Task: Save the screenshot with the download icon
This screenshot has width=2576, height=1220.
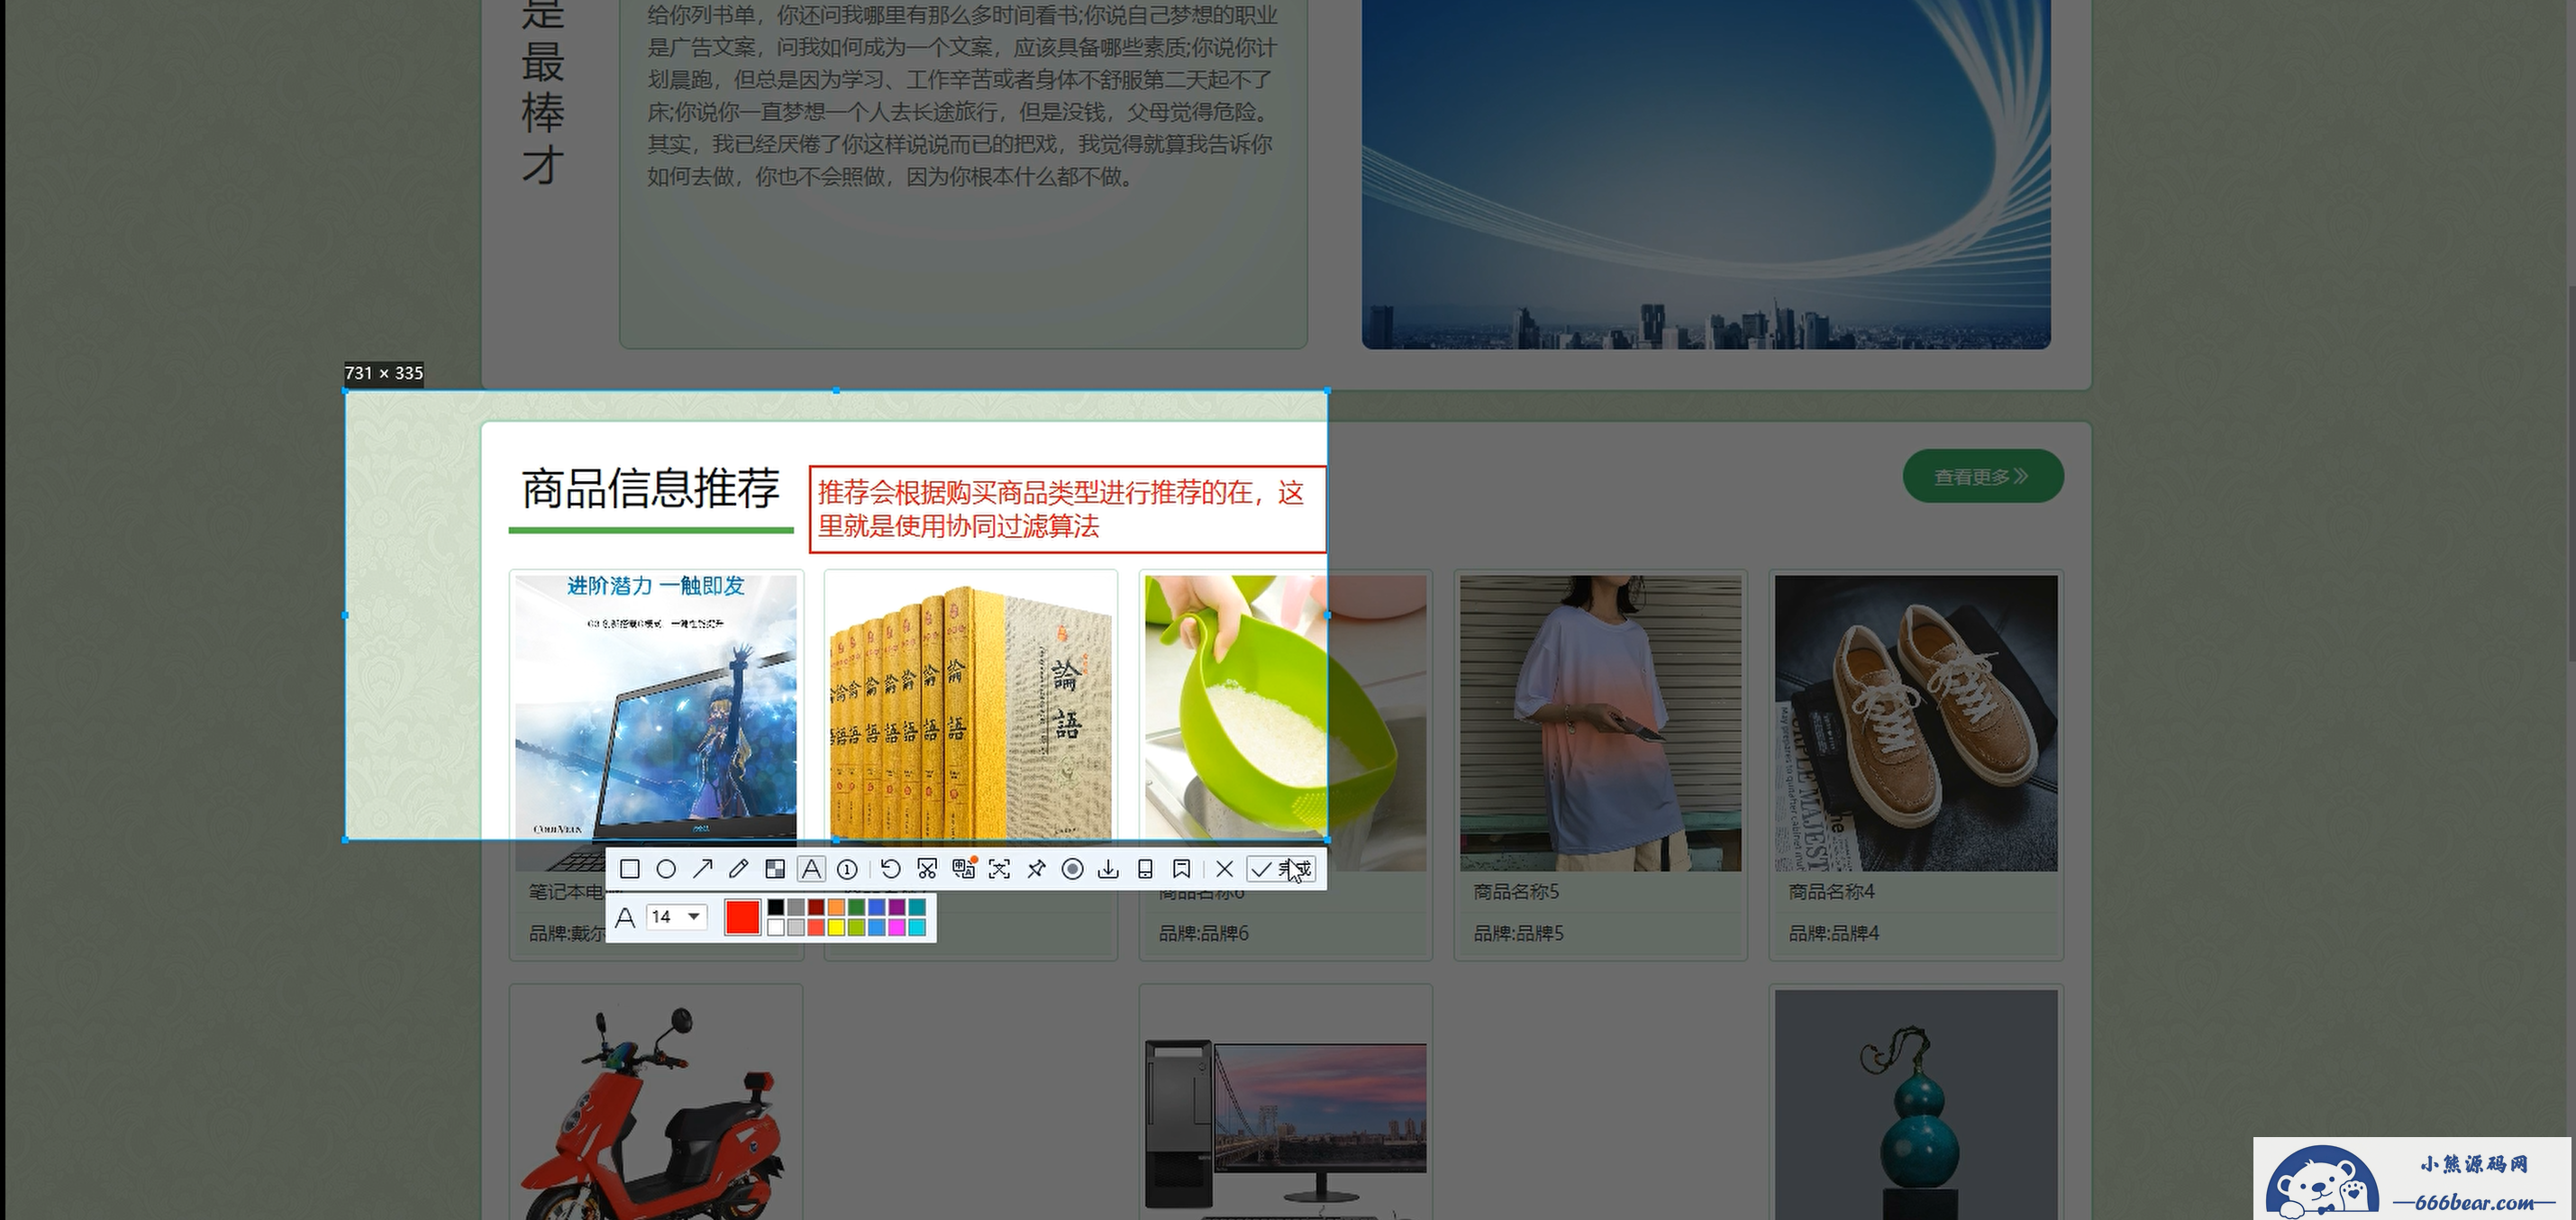Action: [1108, 869]
